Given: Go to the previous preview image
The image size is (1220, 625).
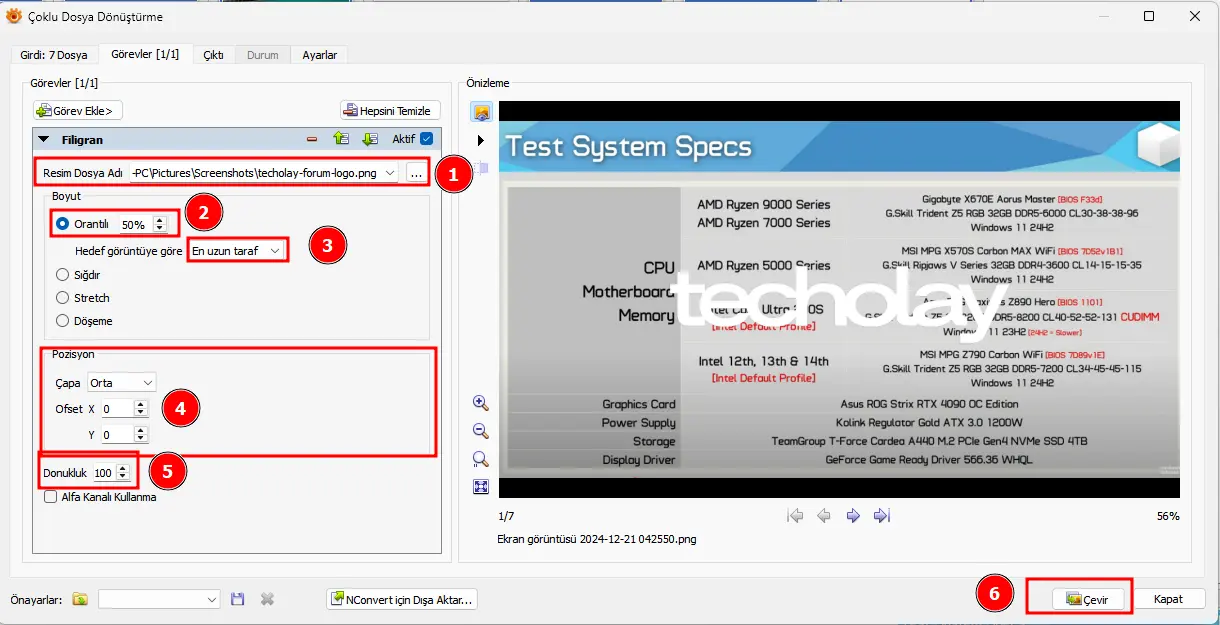Looking at the screenshot, I should point(824,516).
